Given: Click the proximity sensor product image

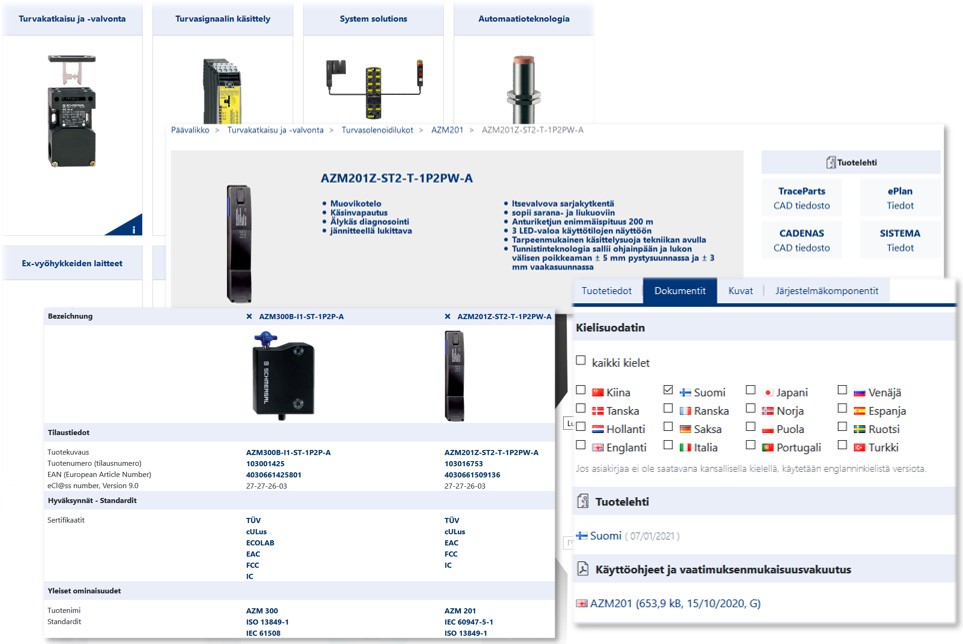Looking at the screenshot, I should [524, 90].
